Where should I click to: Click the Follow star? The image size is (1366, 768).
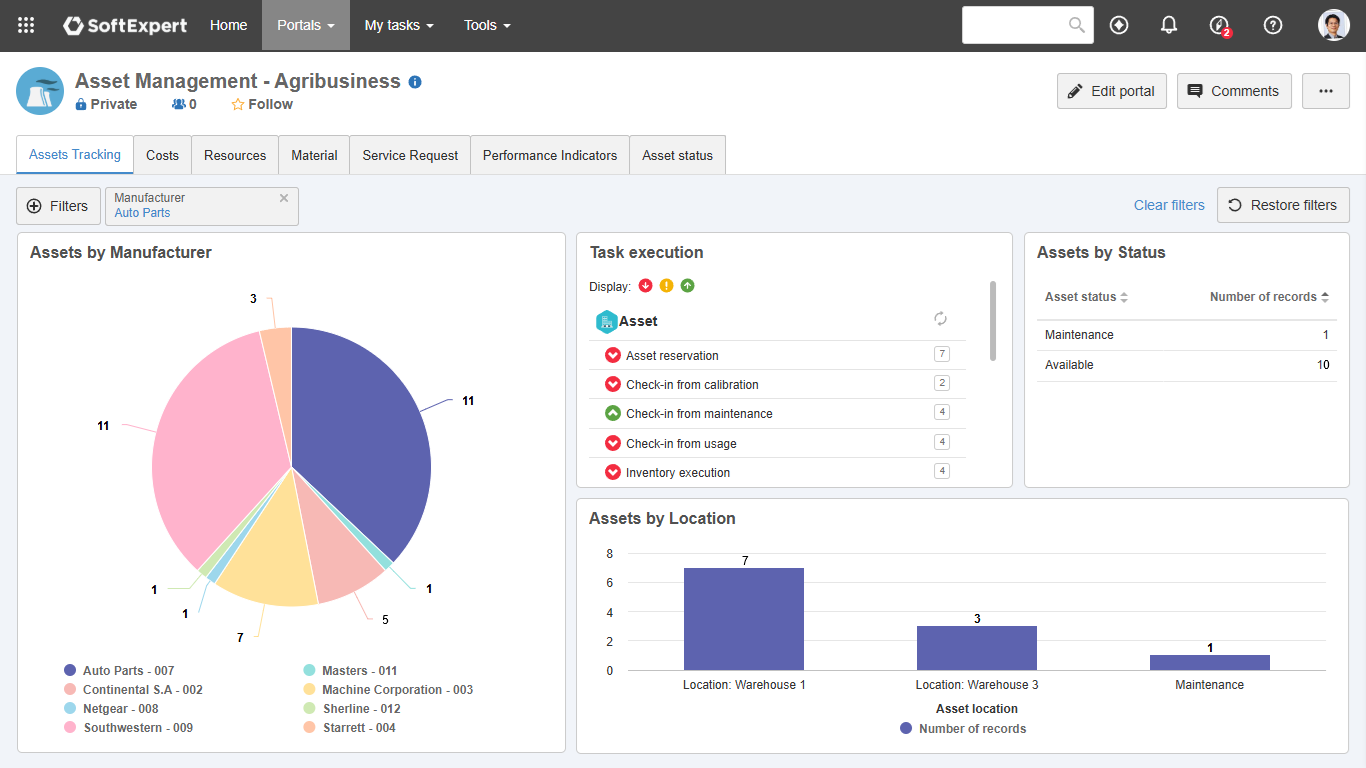pyautogui.click(x=238, y=104)
